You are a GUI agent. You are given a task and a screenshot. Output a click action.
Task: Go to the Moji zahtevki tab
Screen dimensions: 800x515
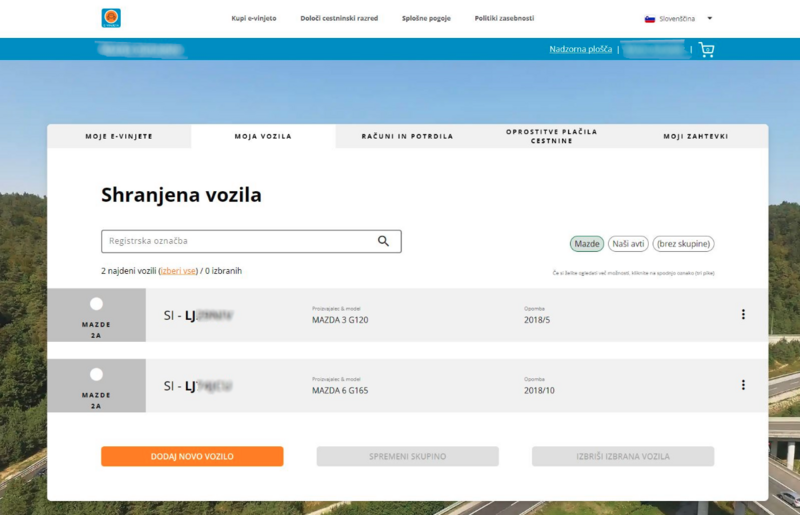(x=695, y=136)
